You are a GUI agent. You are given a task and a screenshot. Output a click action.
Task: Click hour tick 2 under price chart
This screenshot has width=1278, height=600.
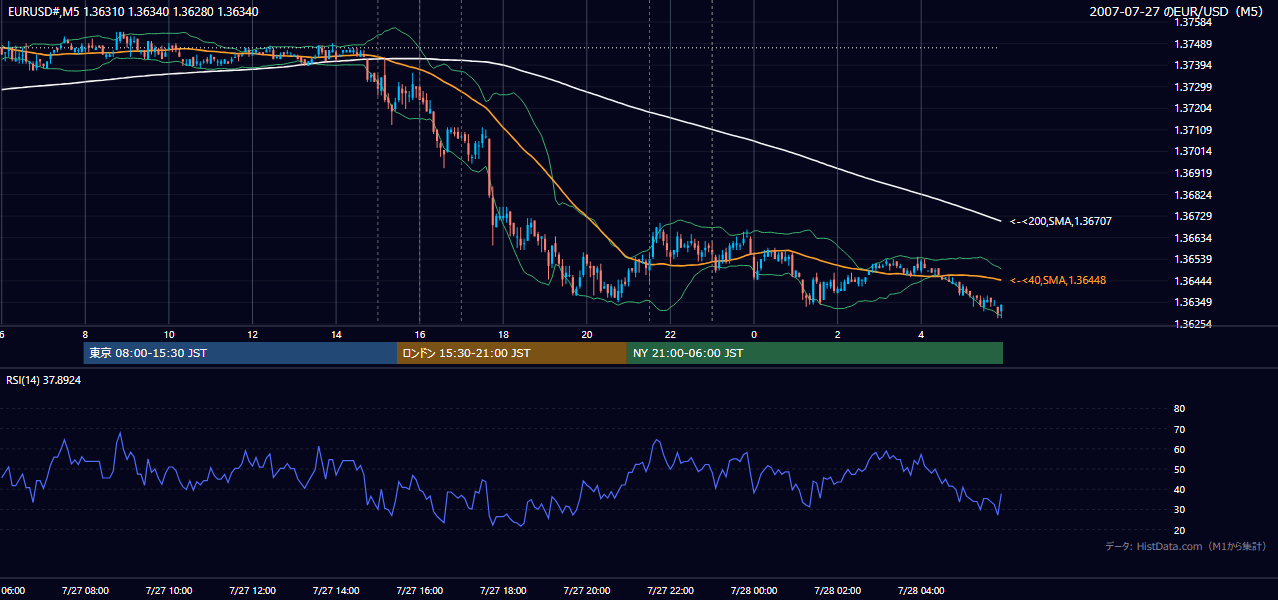coord(837,335)
